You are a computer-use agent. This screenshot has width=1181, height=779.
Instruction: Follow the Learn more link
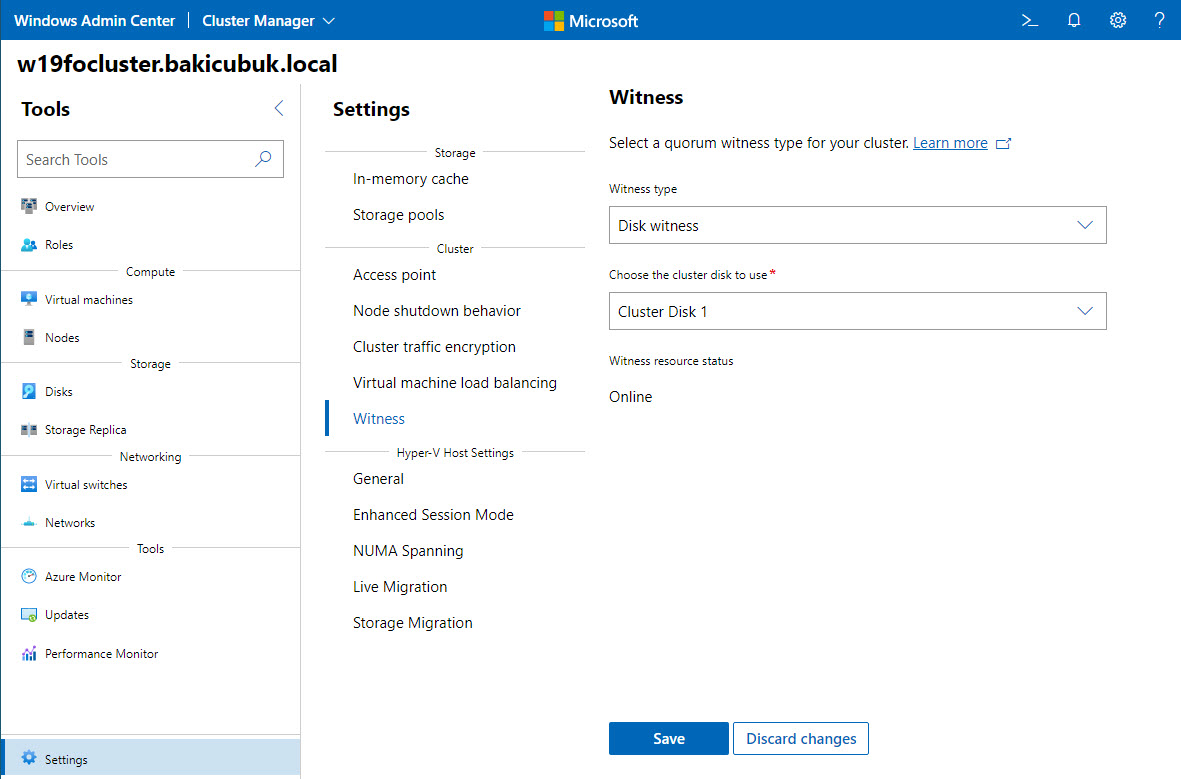coord(950,143)
